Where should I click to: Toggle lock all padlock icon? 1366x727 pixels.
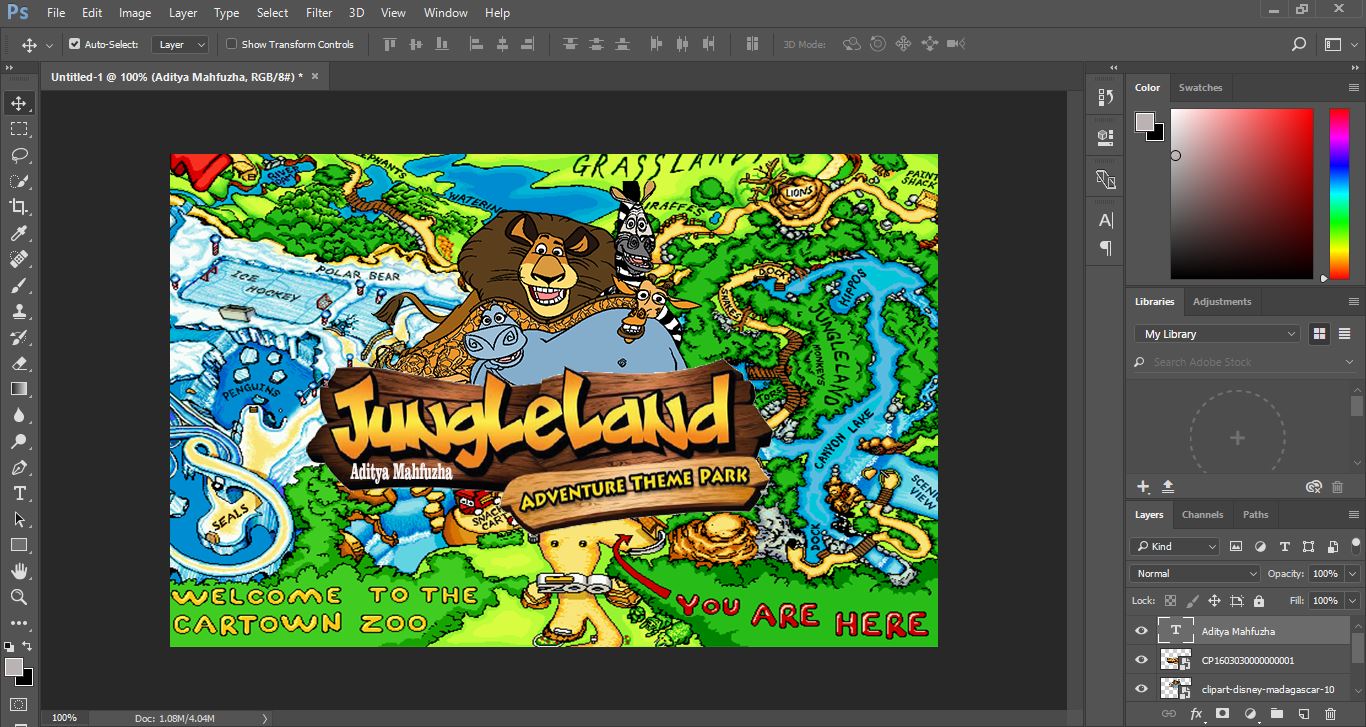coord(1258,601)
